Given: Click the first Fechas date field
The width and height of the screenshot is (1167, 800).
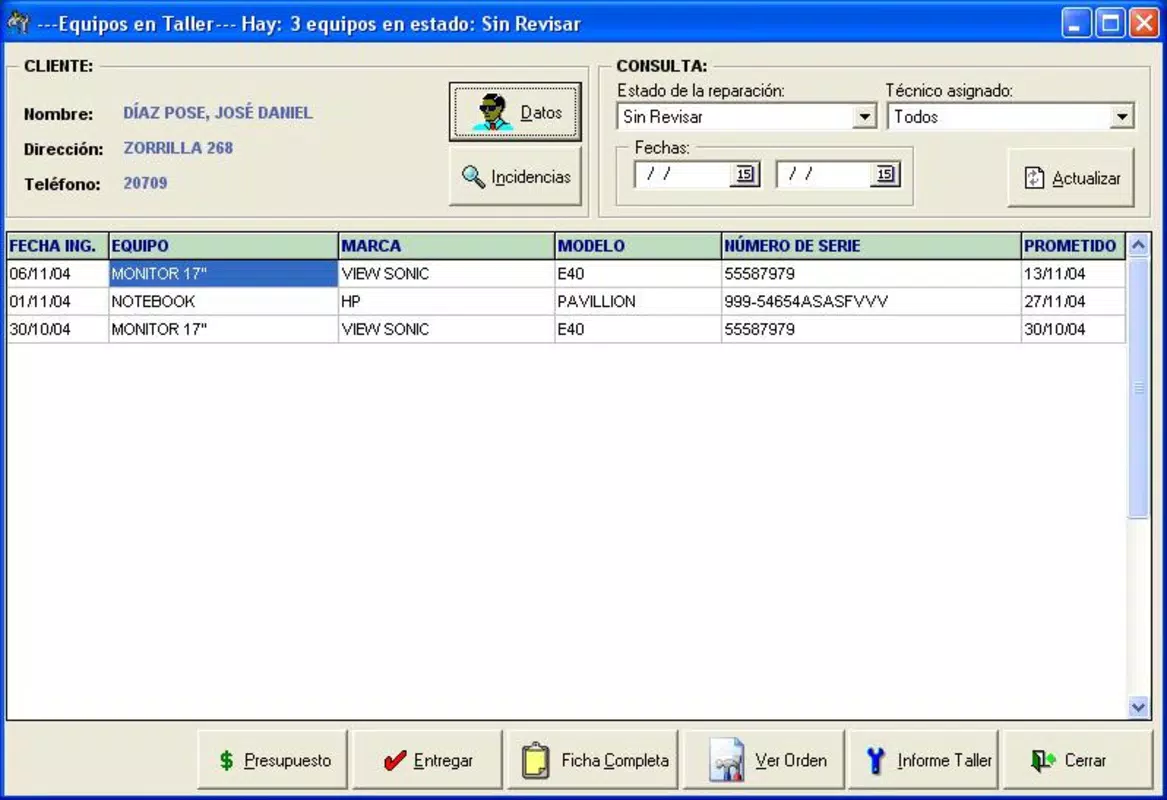Looking at the screenshot, I should (x=683, y=175).
